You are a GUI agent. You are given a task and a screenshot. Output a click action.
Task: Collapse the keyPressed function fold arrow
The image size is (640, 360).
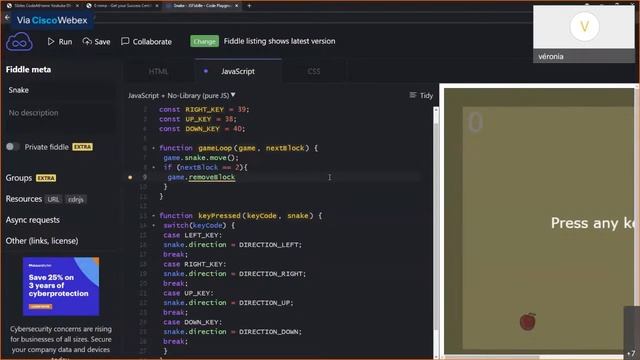pos(153,216)
